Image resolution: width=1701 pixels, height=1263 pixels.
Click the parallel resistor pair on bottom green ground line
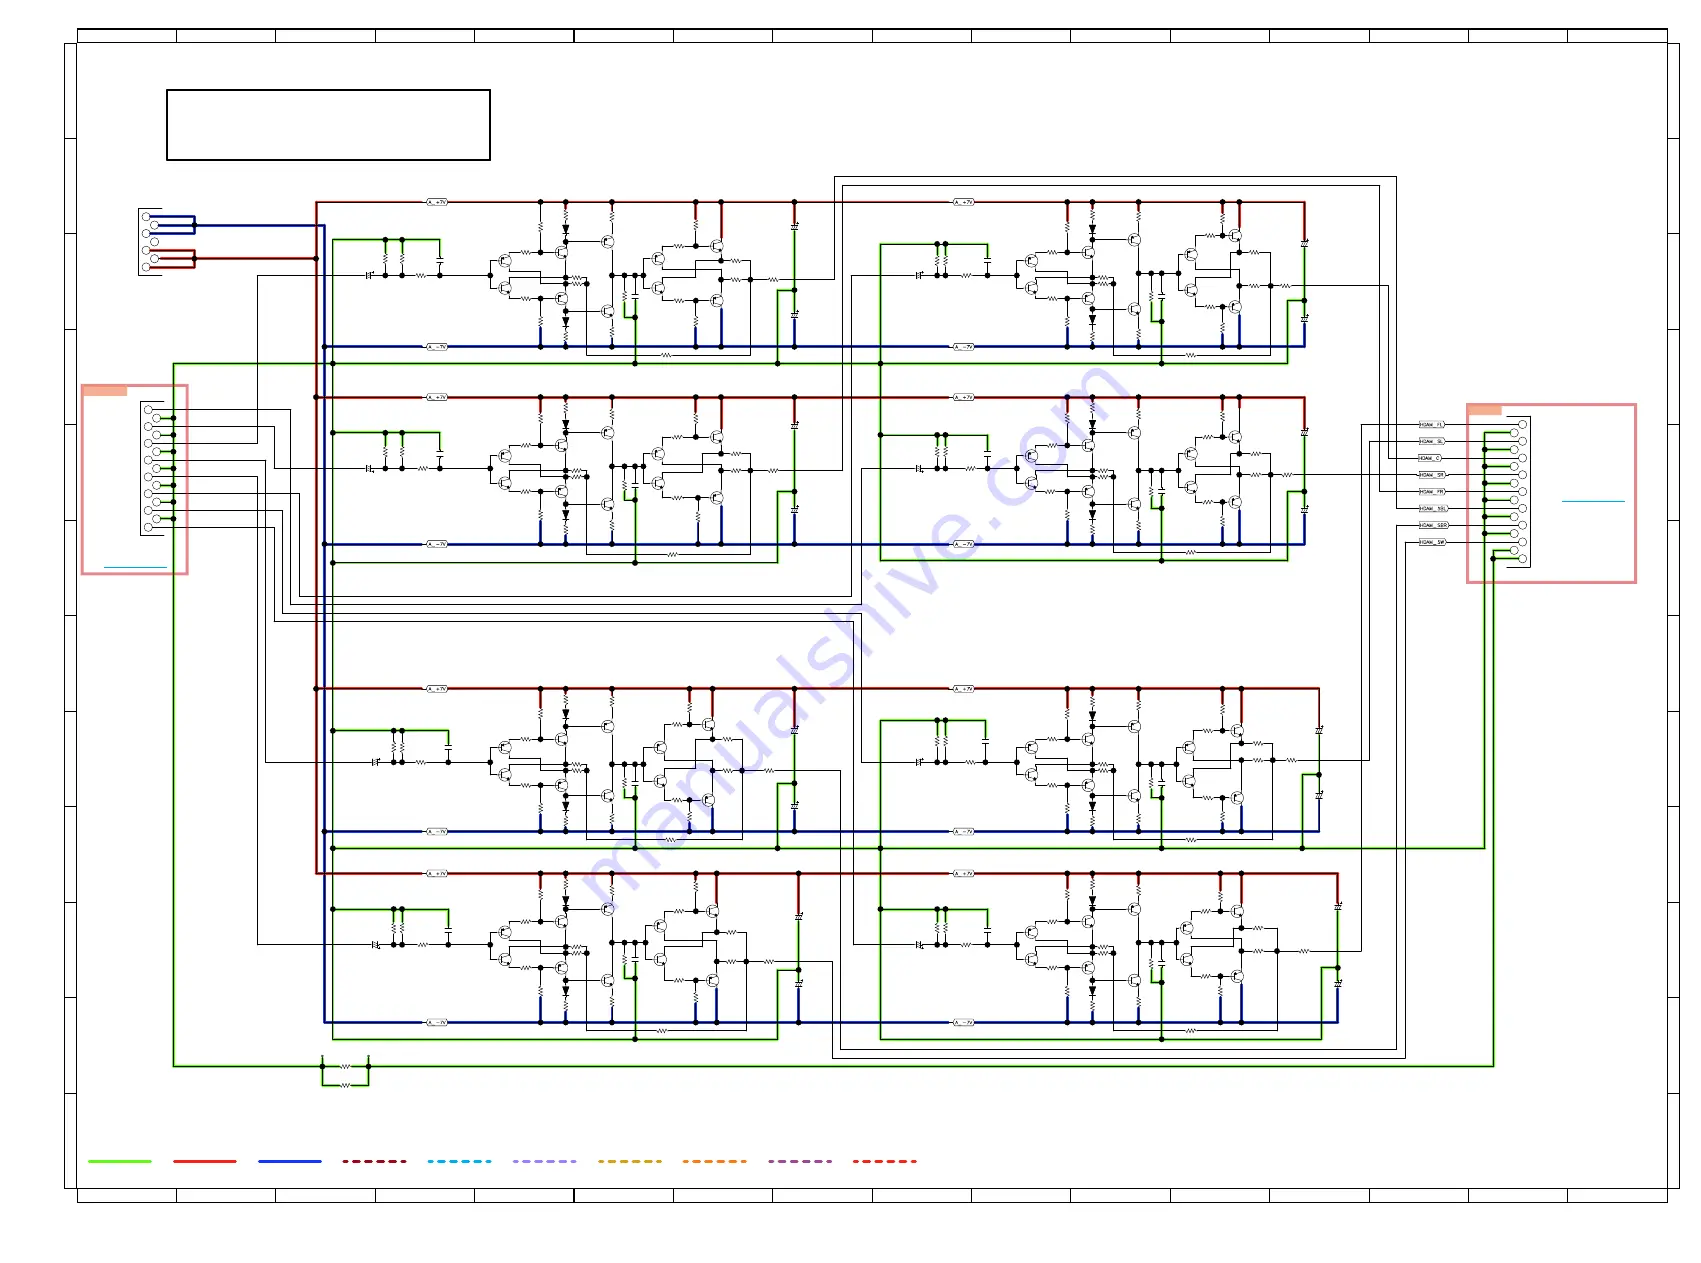(345, 1075)
